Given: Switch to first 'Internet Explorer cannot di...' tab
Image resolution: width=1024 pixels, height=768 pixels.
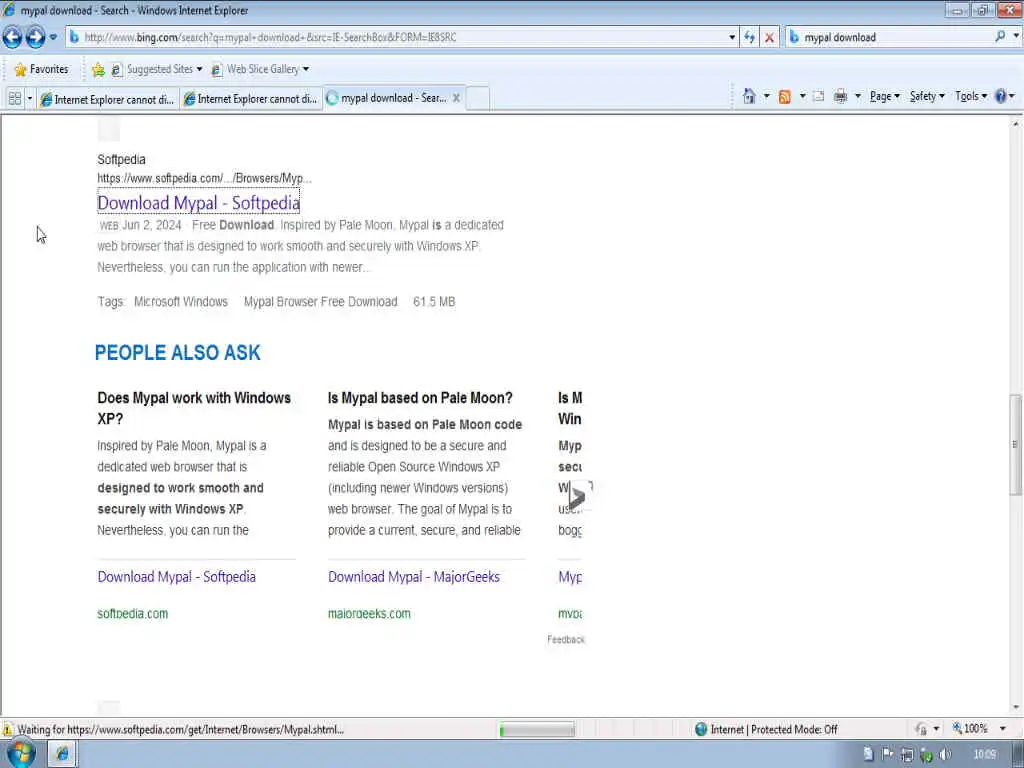Looking at the screenshot, I should [107, 99].
